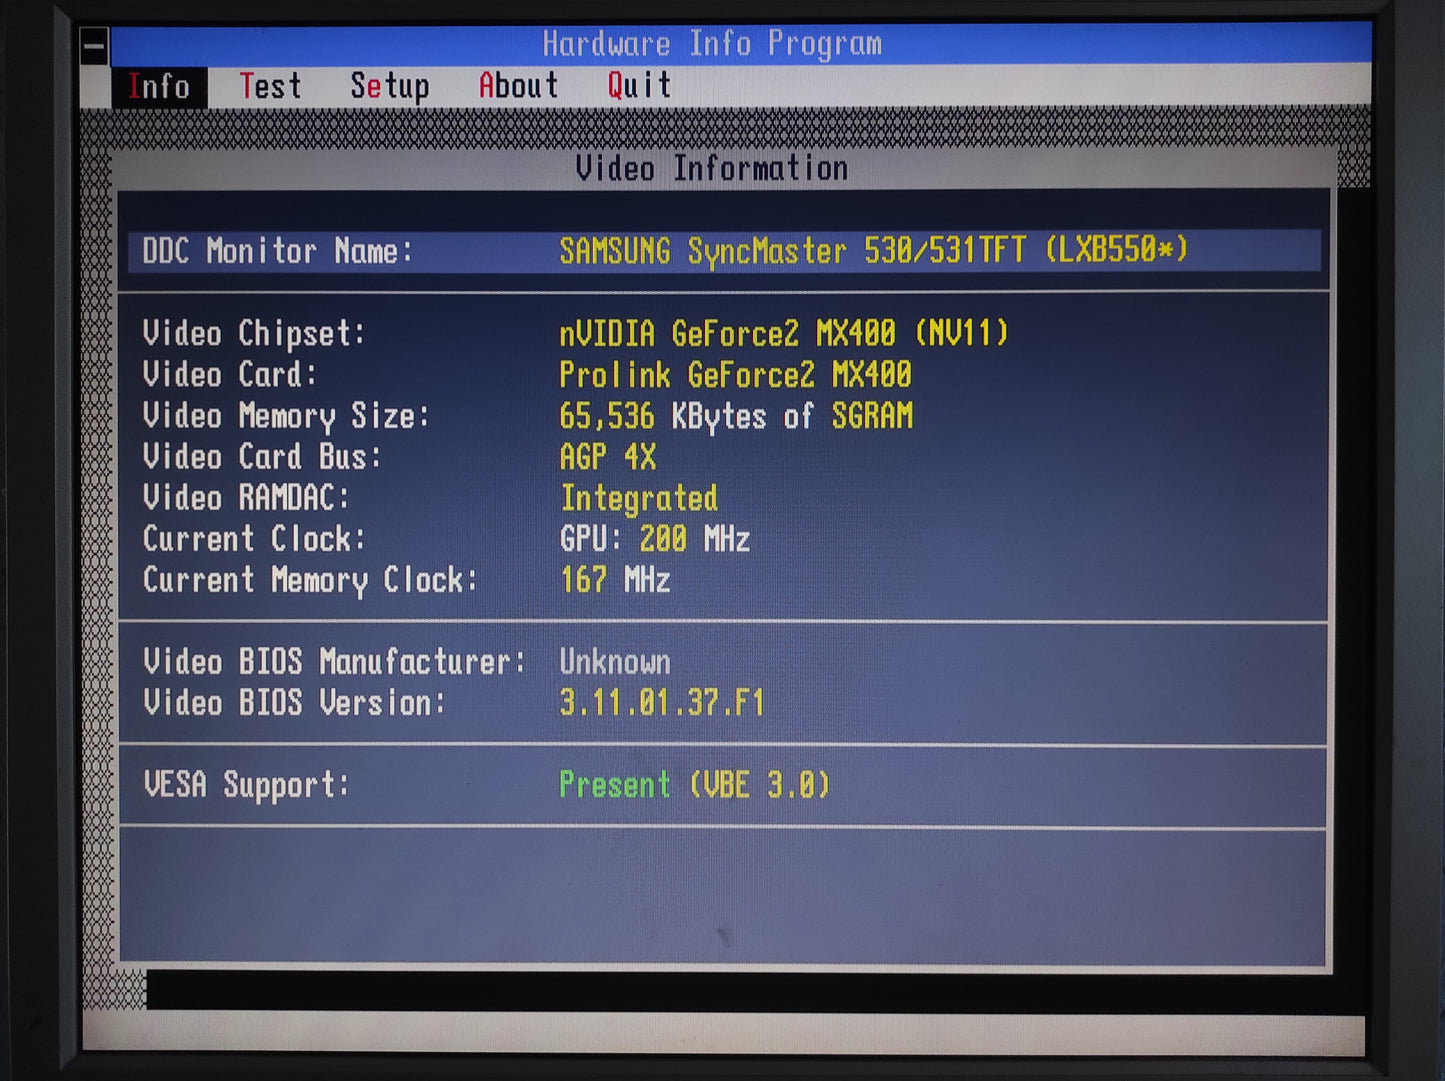This screenshot has height=1081, width=1445.
Task: Click the system menu dash icon
Action: (x=94, y=44)
